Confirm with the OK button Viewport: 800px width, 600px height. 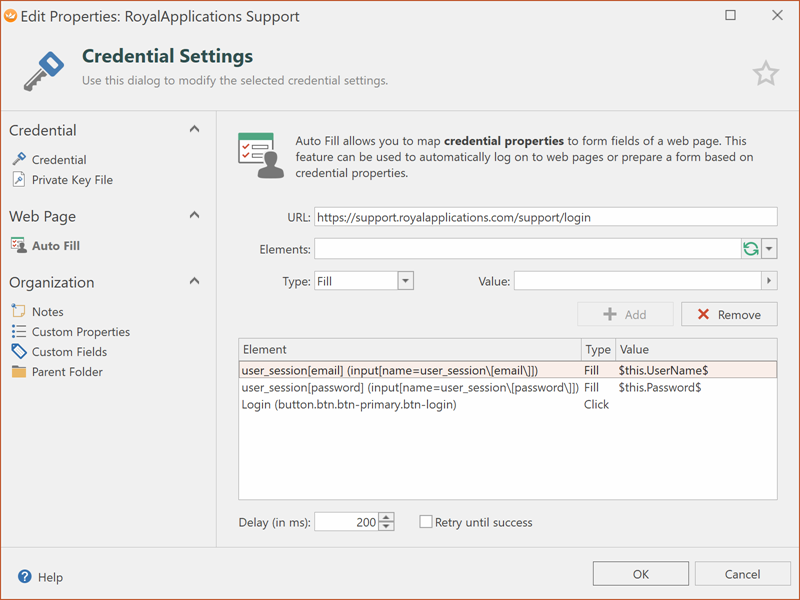[x=640, y=574]
